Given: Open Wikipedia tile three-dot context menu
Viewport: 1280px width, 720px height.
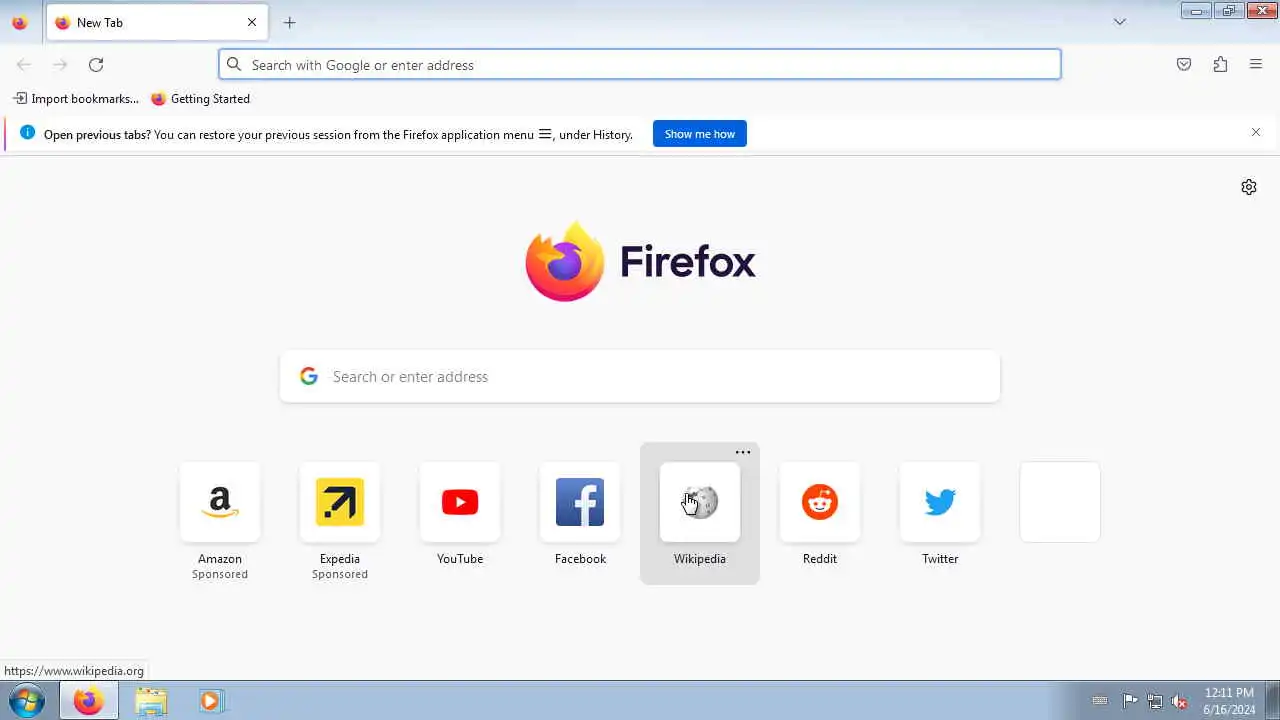Looking at the screenshot, I should point(743,453).
